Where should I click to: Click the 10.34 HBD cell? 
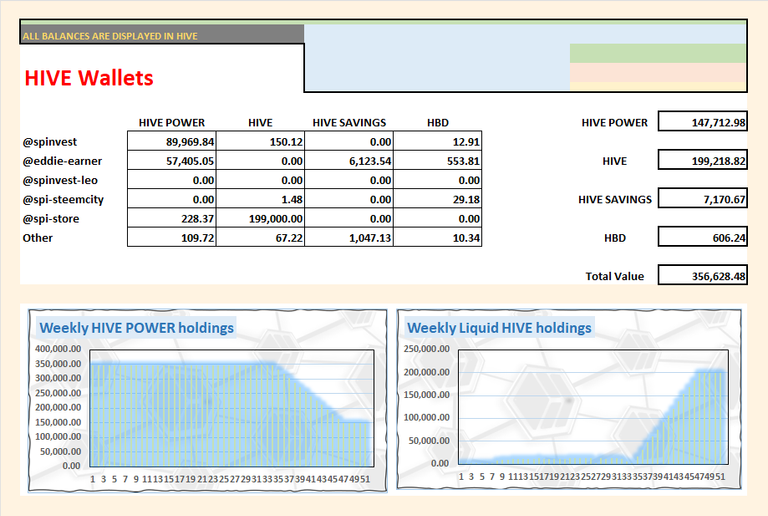(437, 238)
